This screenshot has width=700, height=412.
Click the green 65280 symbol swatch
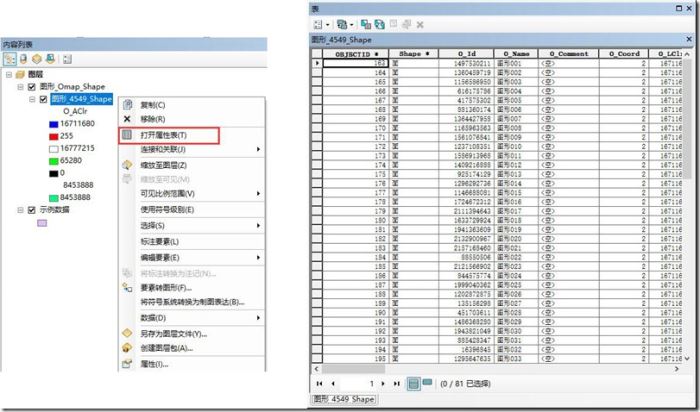(x=54, y=161)
